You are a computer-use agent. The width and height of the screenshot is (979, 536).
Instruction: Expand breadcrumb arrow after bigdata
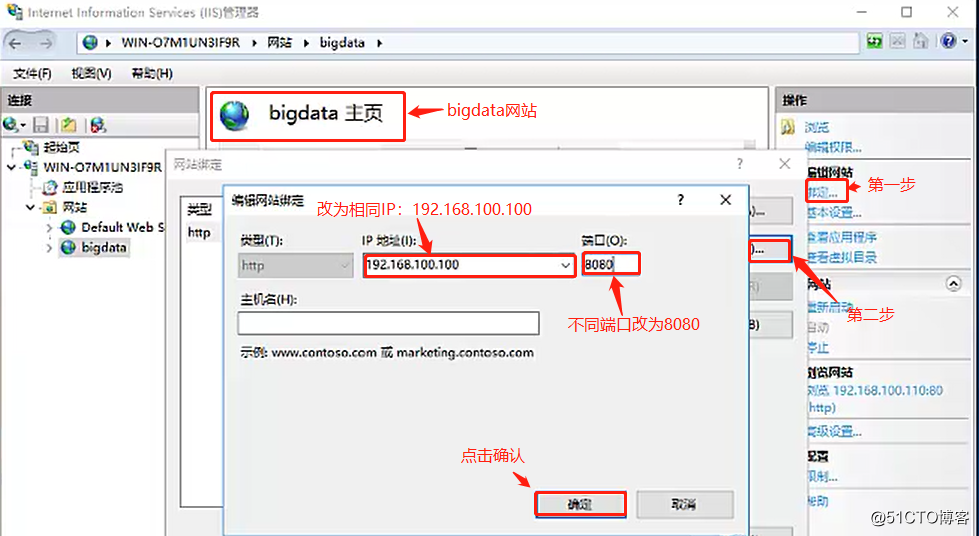point(379,43)
